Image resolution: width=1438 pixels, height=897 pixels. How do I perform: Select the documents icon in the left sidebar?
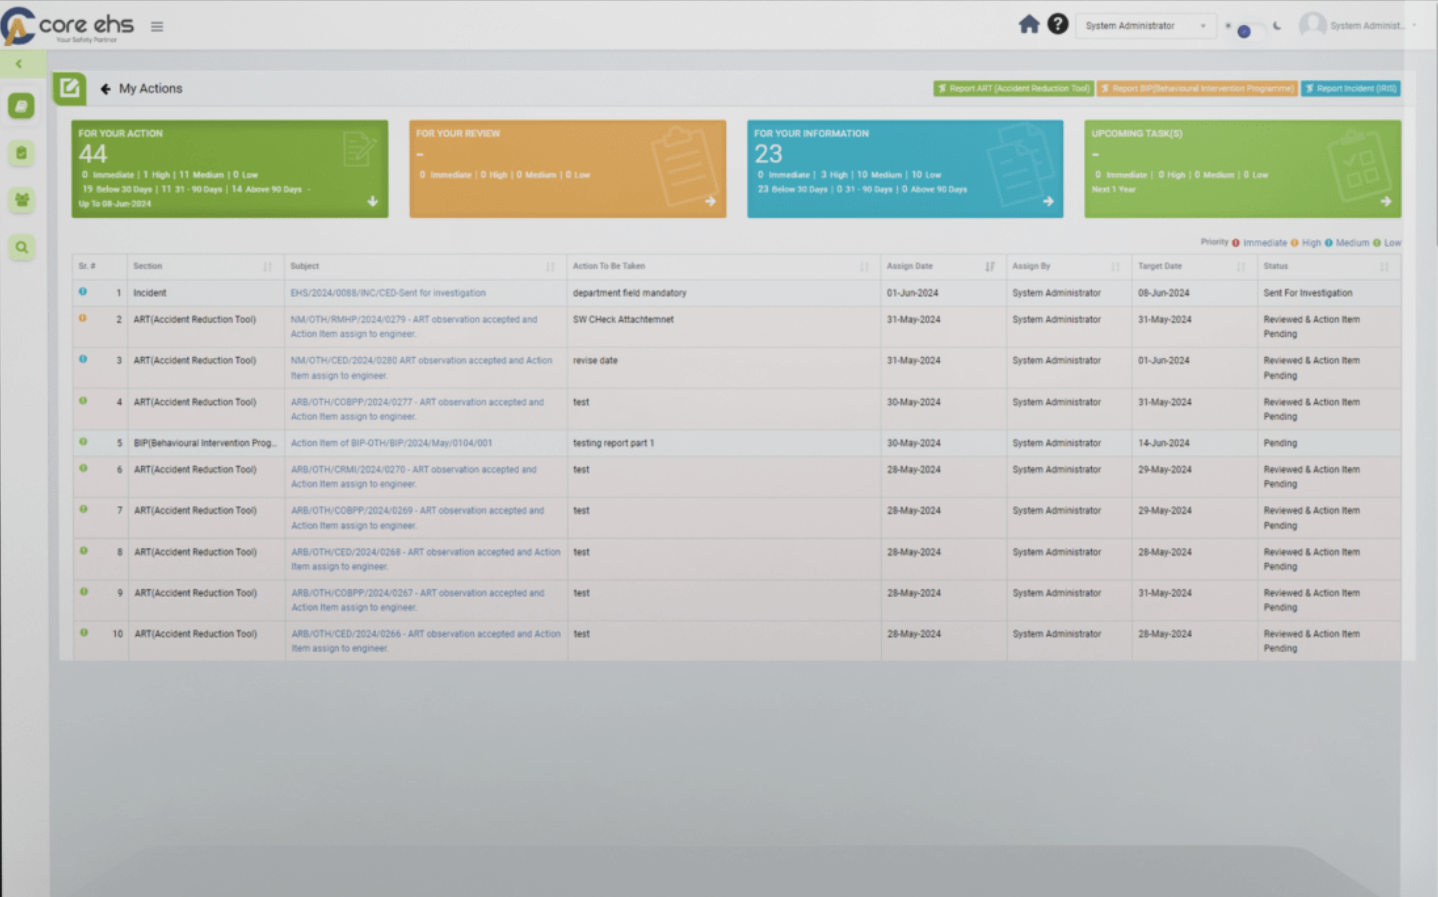tap(21, 106)
